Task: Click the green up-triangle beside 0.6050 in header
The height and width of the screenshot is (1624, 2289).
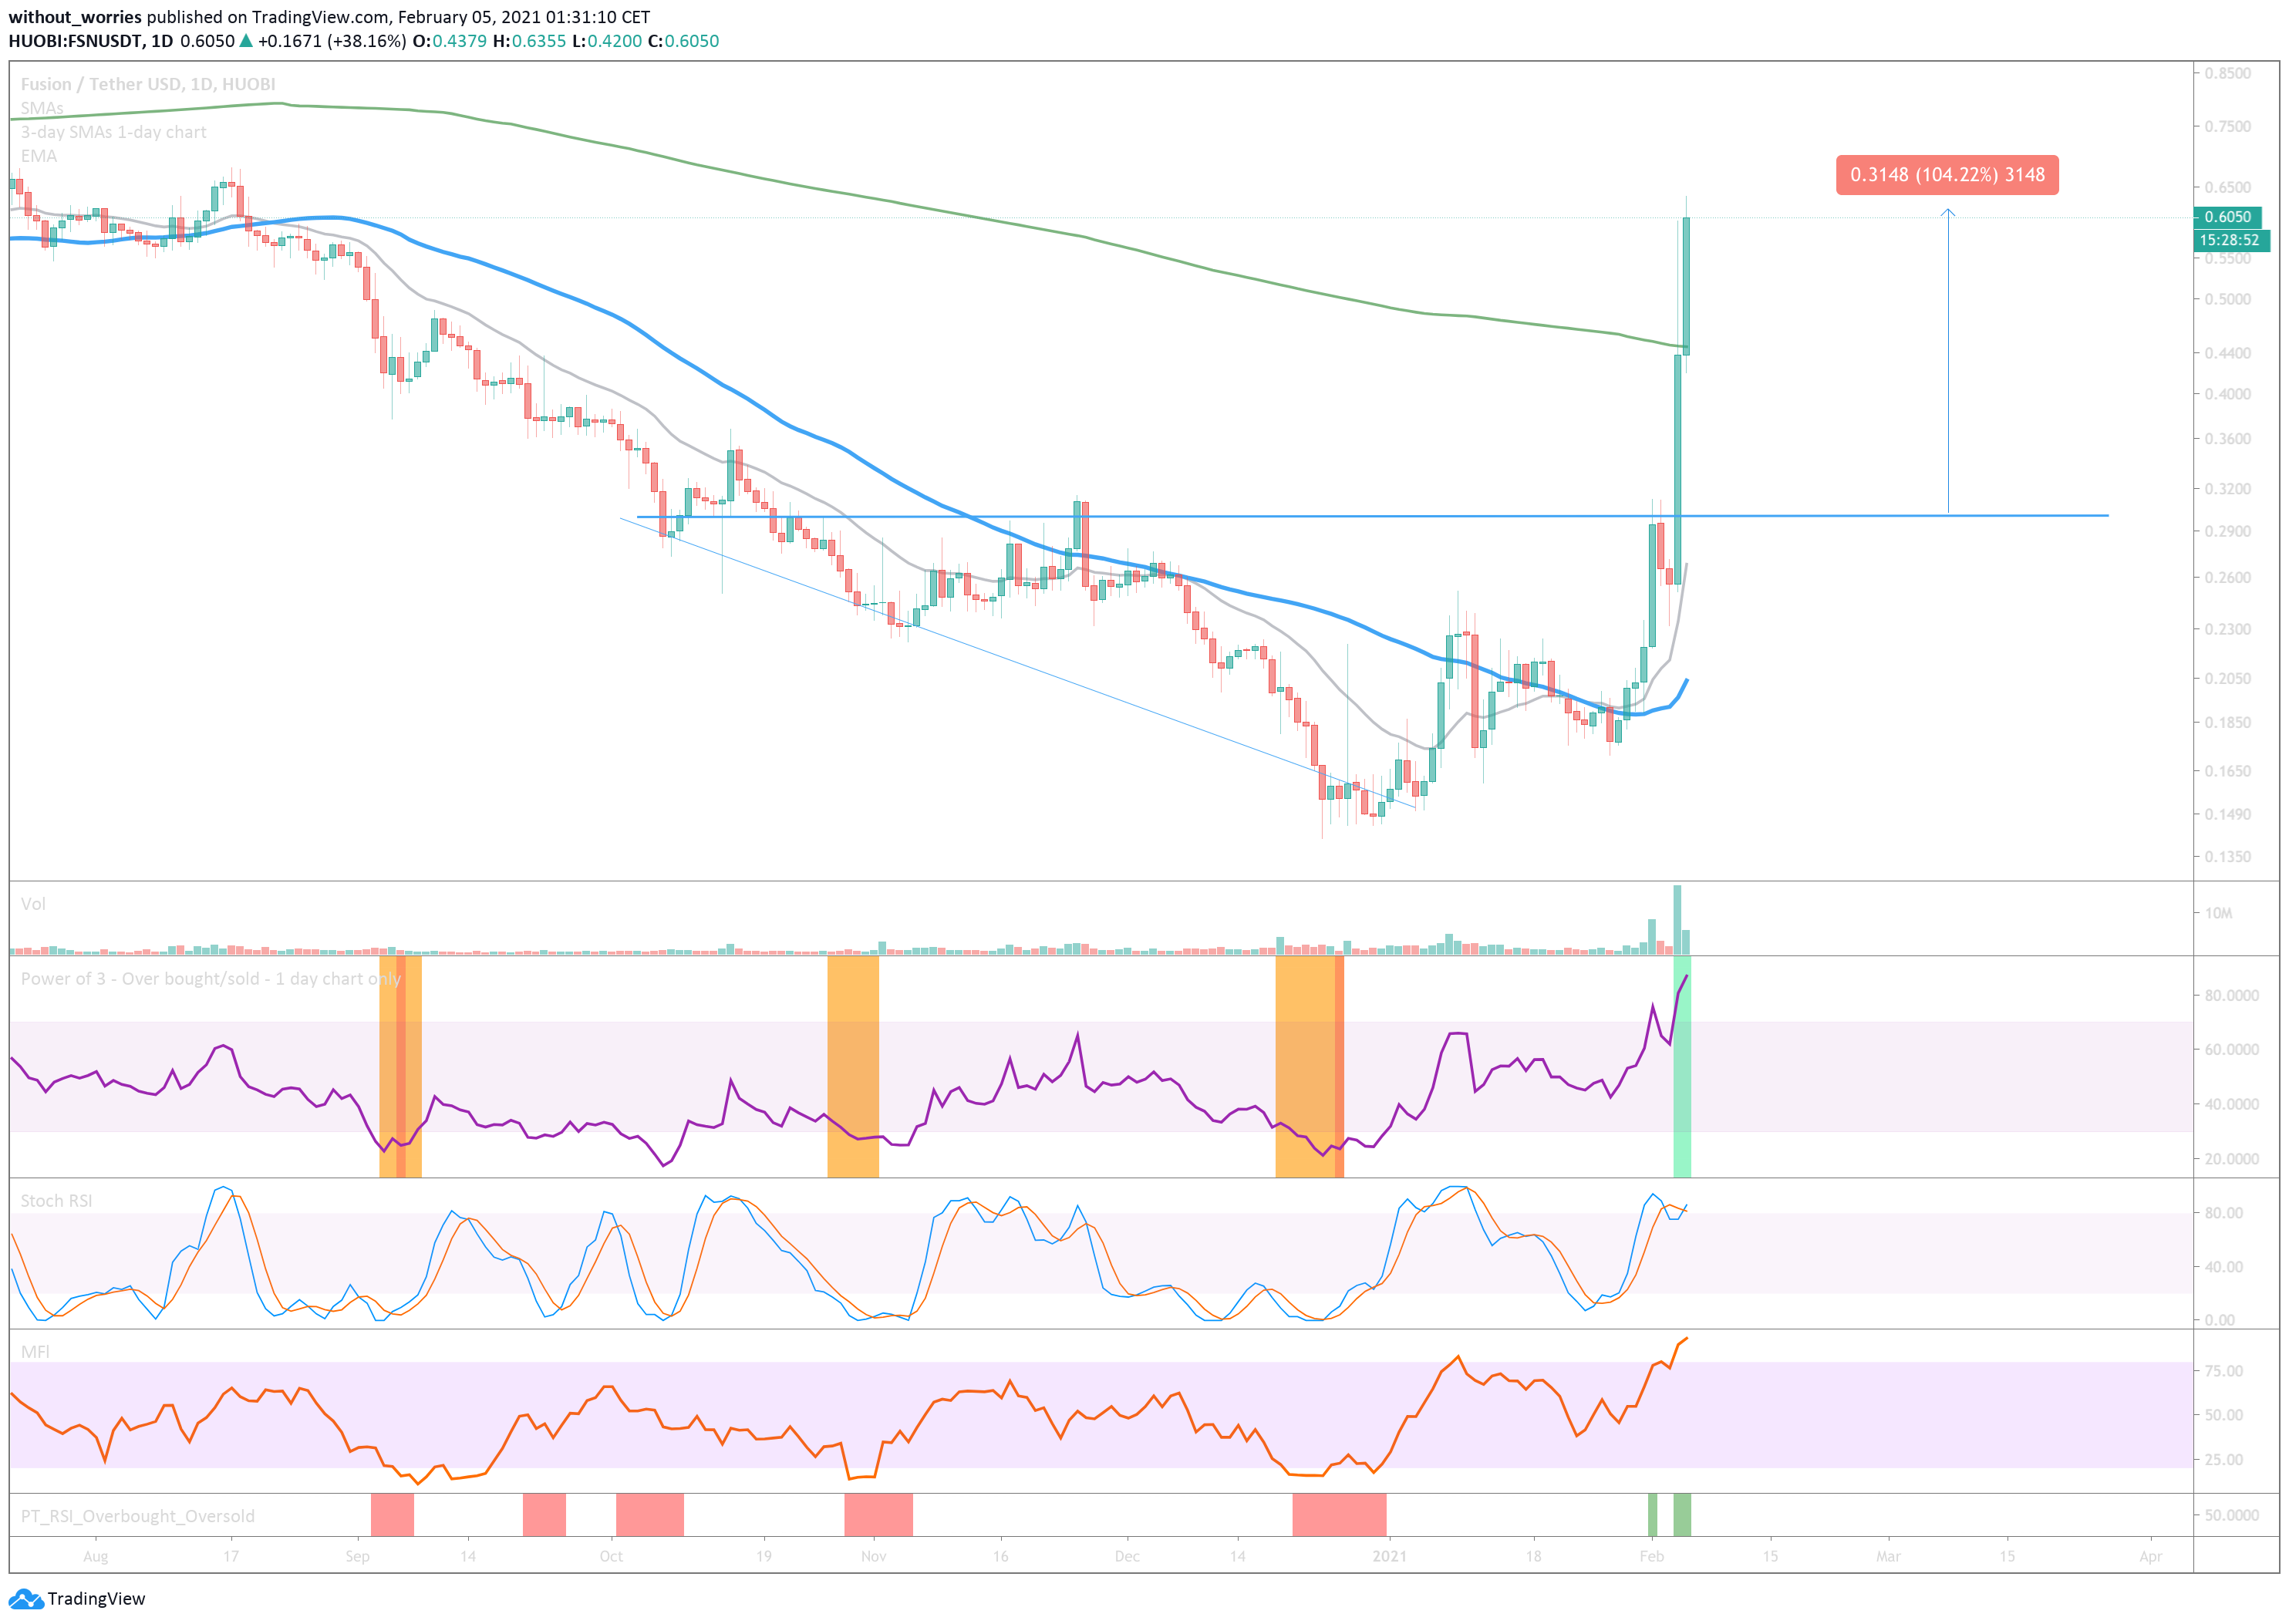Action: 246,41
